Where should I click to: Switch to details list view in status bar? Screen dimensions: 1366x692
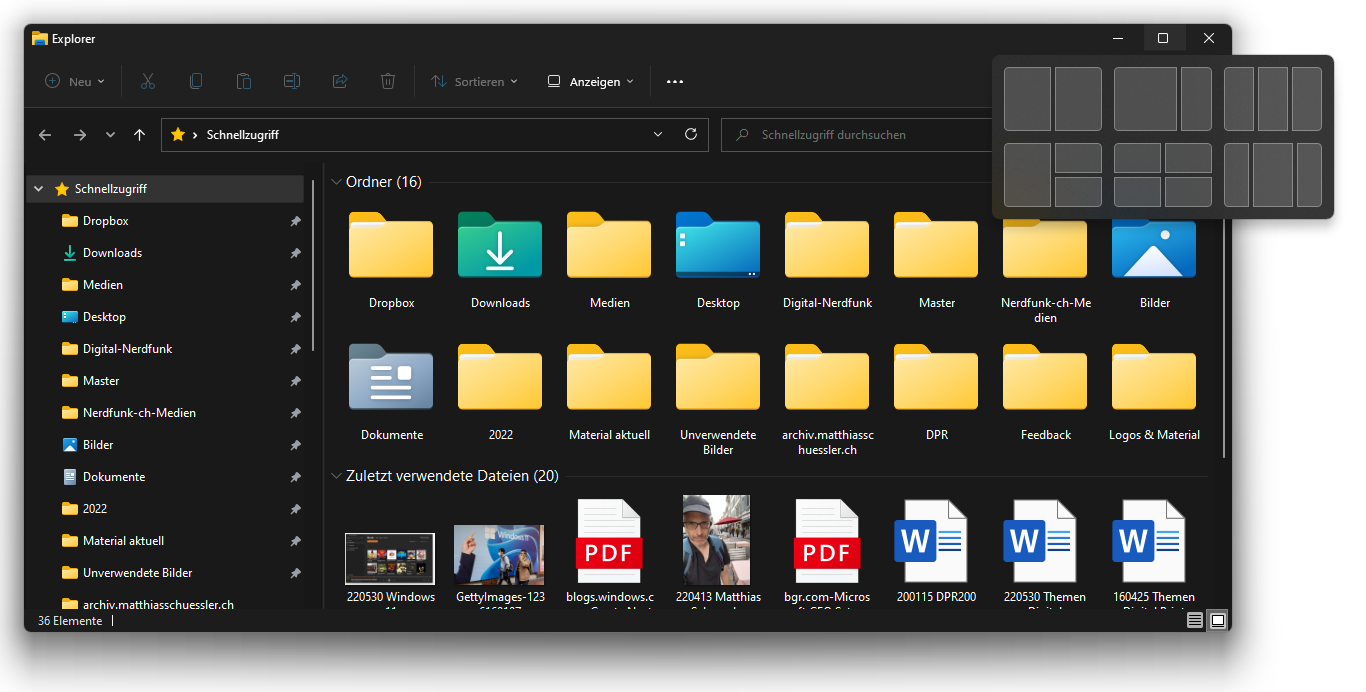click(1194, 621)
